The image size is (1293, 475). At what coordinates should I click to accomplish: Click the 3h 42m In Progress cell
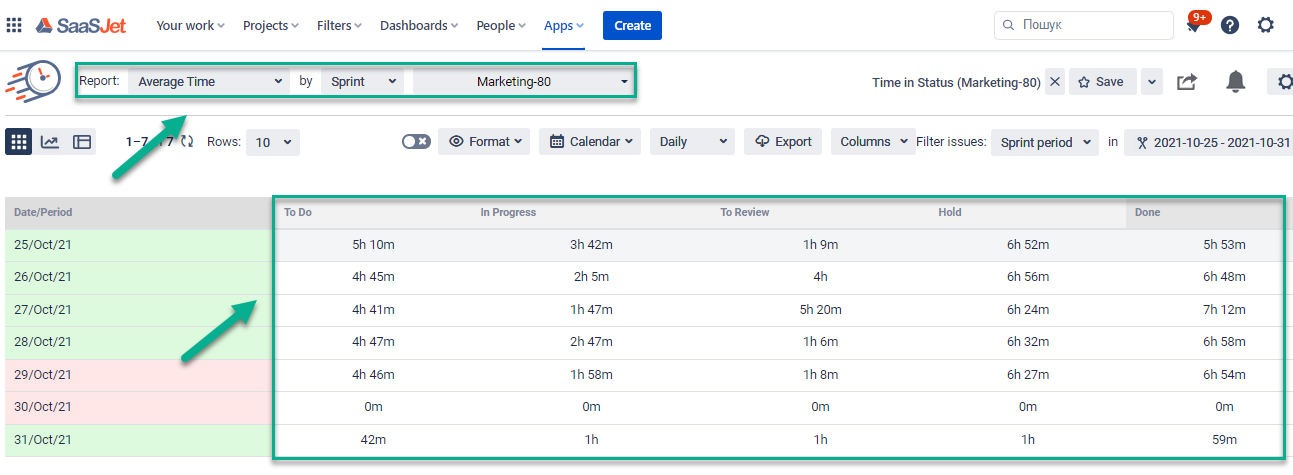coord(591,245)
